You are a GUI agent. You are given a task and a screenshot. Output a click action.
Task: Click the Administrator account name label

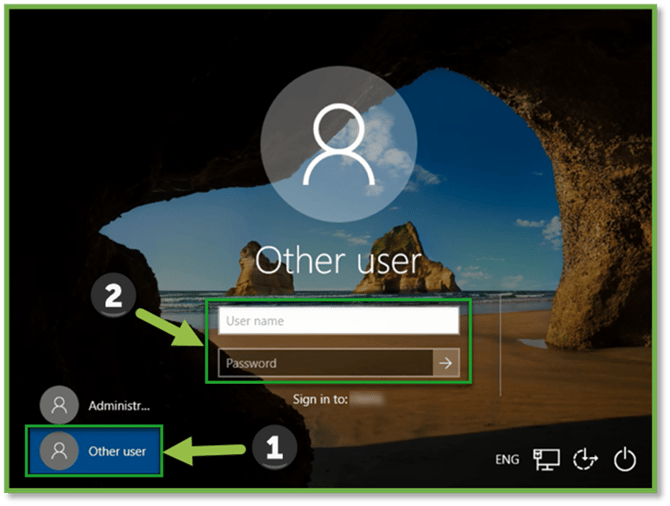click(118, 406)
